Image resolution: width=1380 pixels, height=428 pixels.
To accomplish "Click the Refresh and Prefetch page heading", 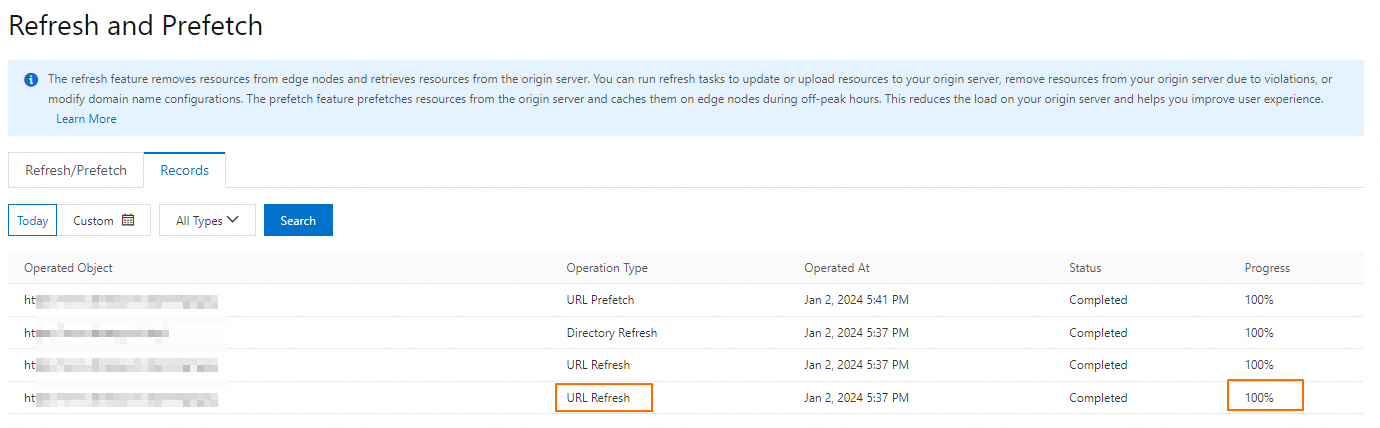I will (136, 26).
